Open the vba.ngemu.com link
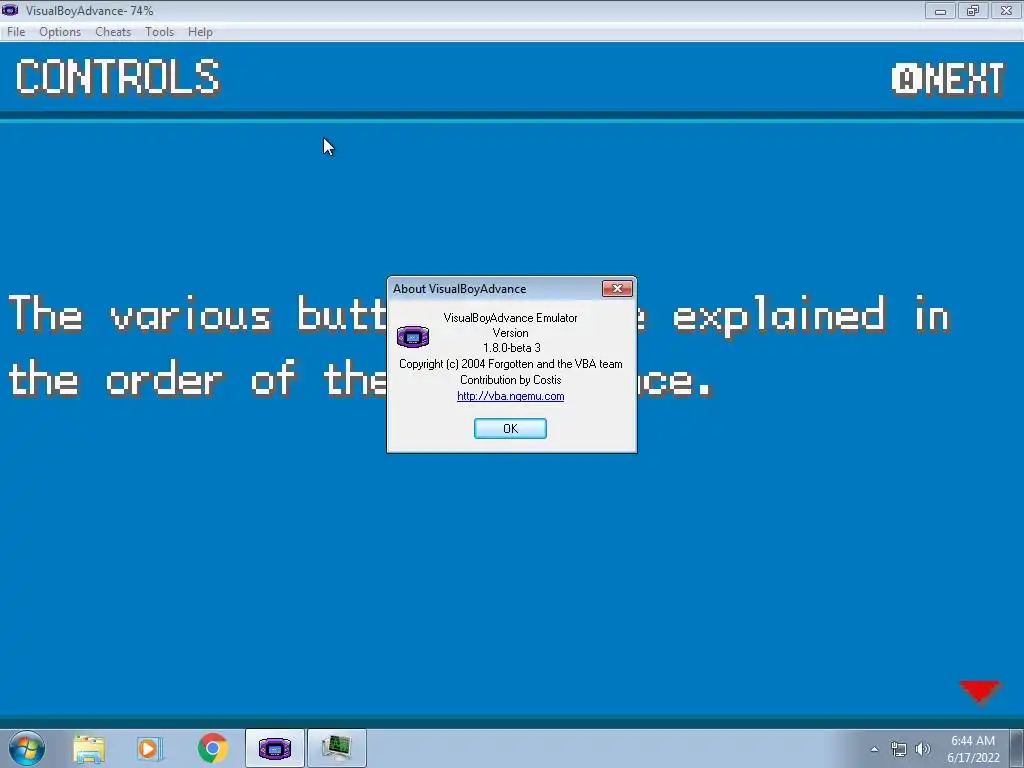 coord(511,396)
